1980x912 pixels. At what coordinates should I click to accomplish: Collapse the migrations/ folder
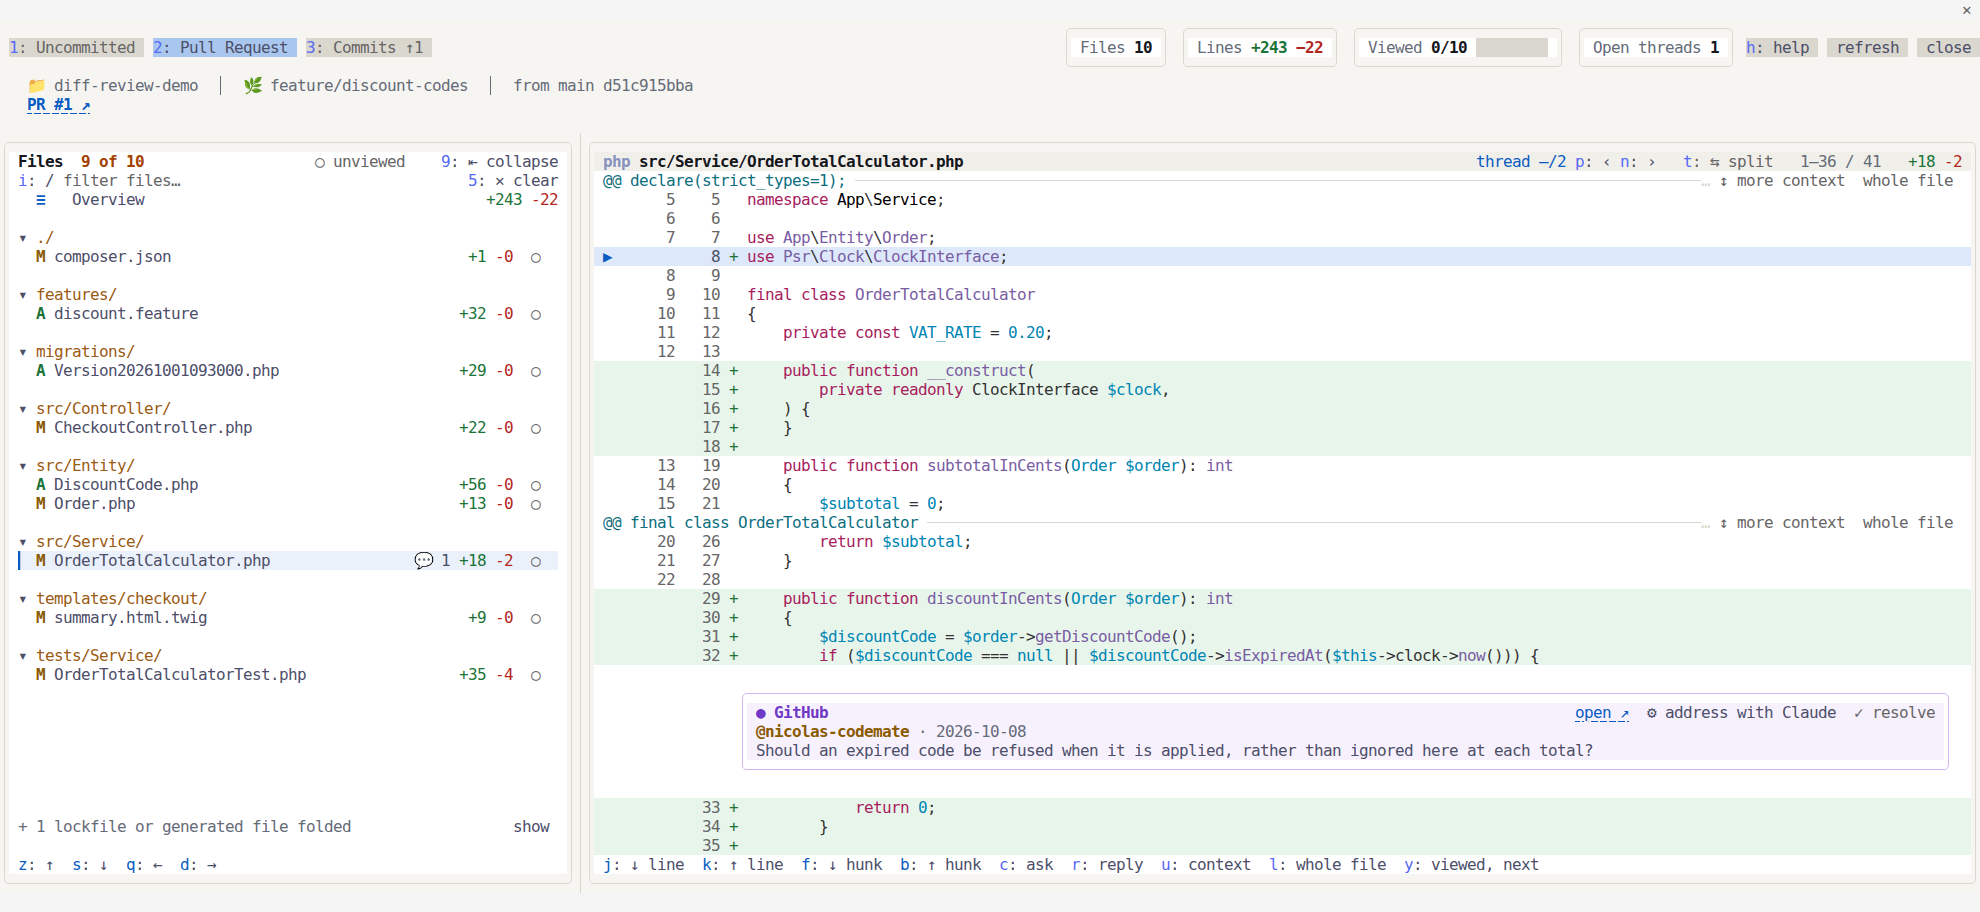pyautogui.click(x=23, y=352)
